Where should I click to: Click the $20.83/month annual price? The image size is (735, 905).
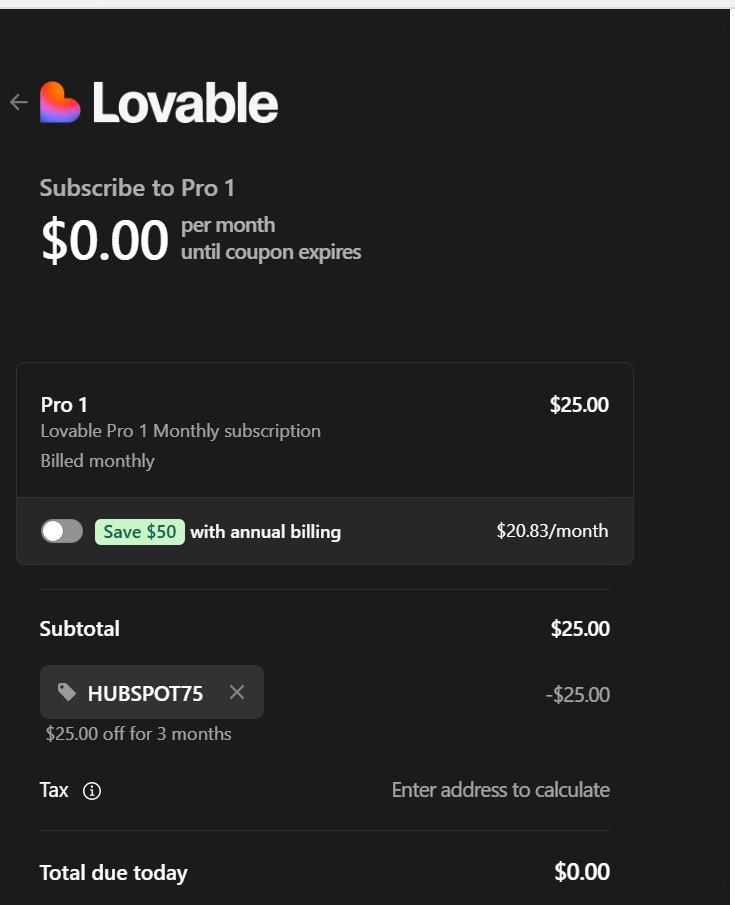click(552, 531)
